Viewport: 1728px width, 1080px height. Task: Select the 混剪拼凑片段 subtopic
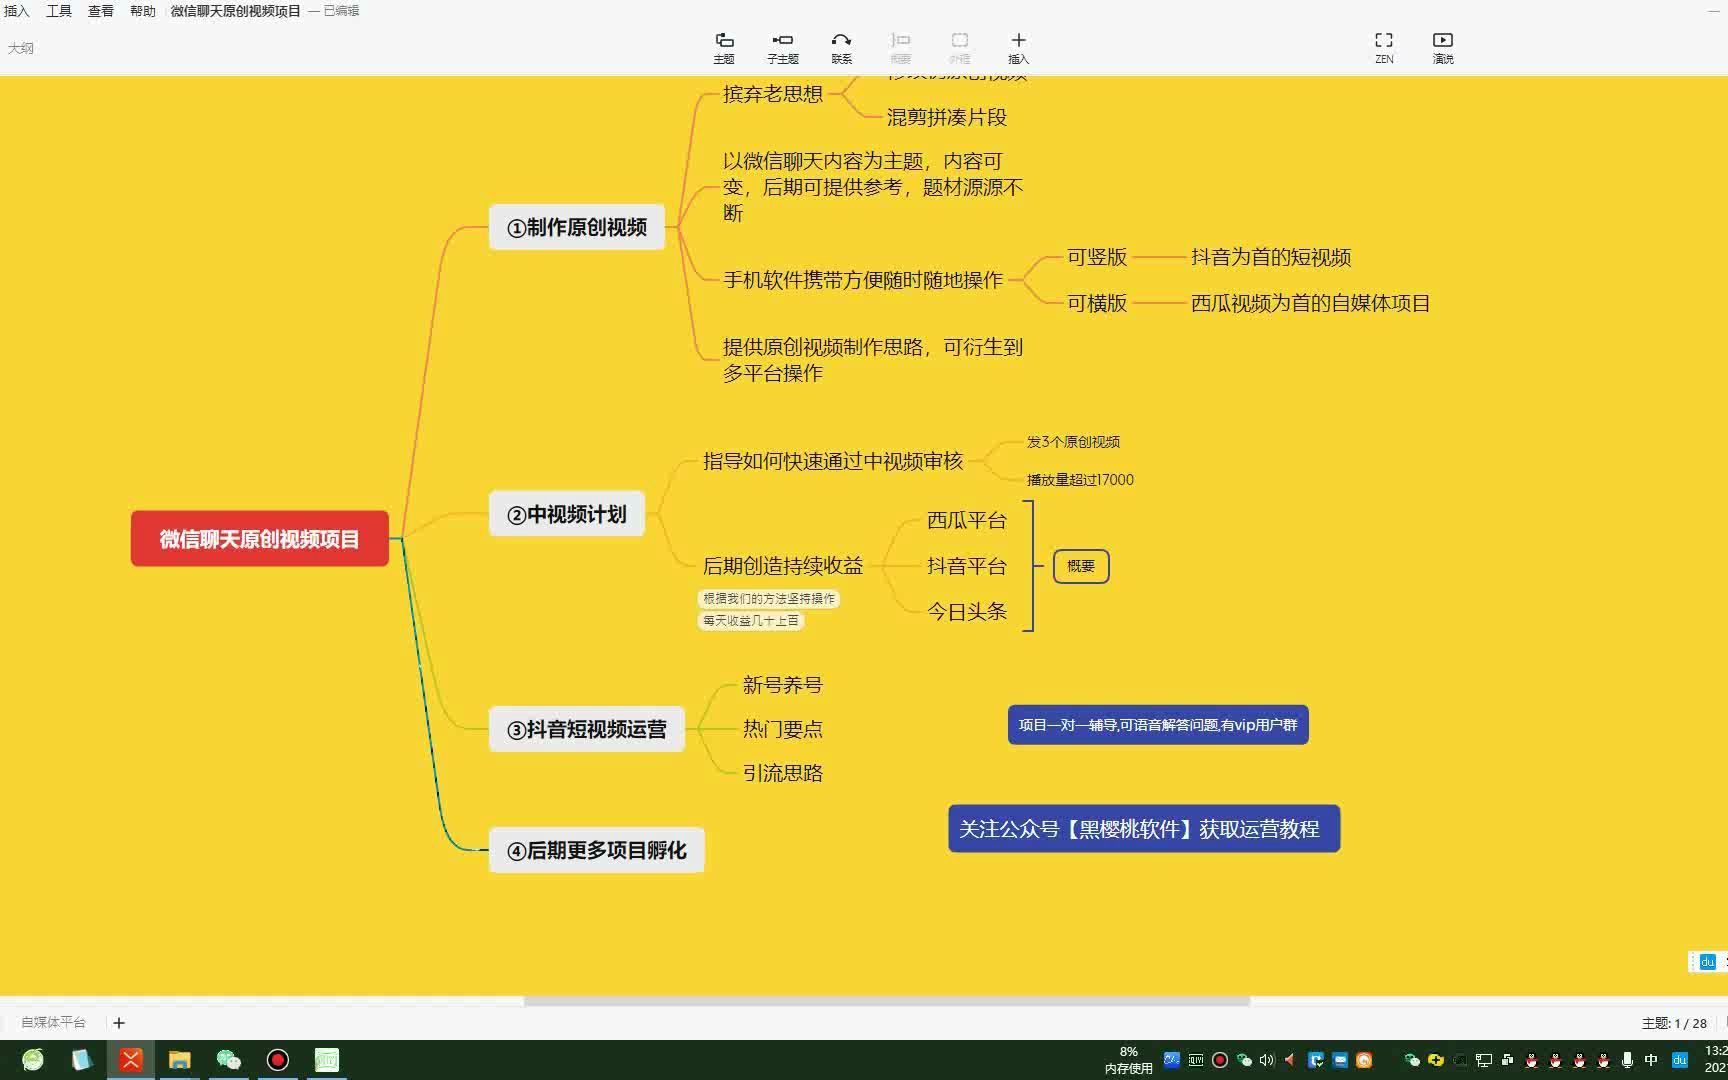pyautogui.click(x=947, y=117)
